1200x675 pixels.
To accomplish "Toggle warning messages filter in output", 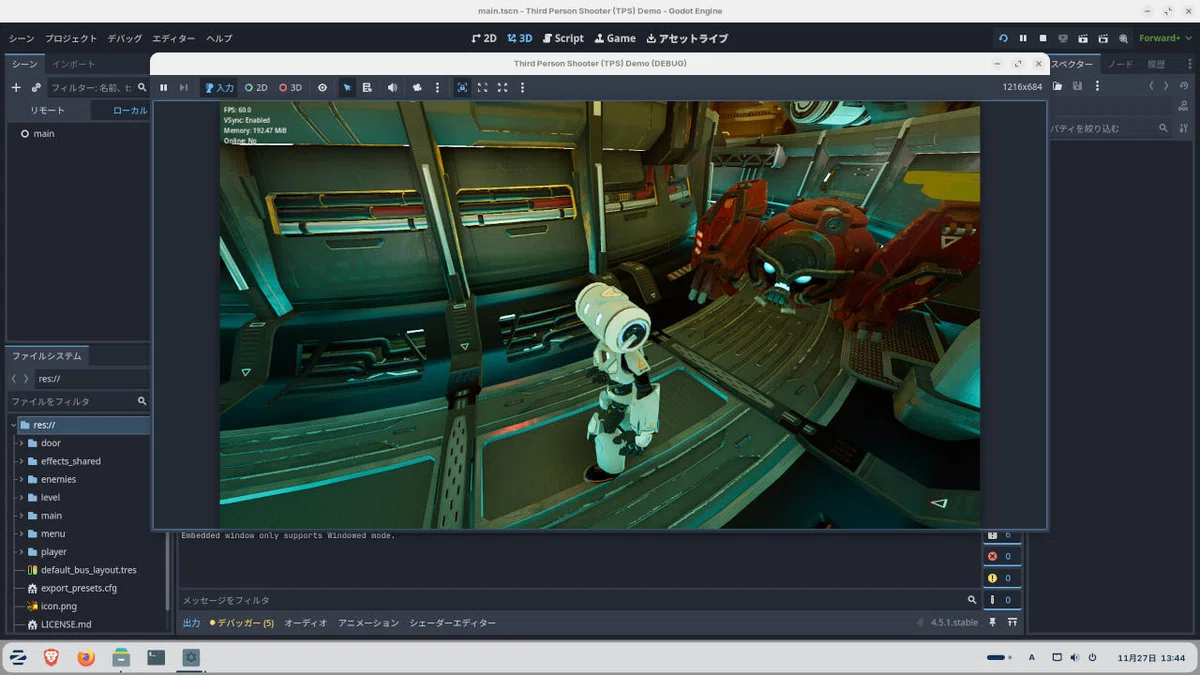I will (x=1000, y=578).
